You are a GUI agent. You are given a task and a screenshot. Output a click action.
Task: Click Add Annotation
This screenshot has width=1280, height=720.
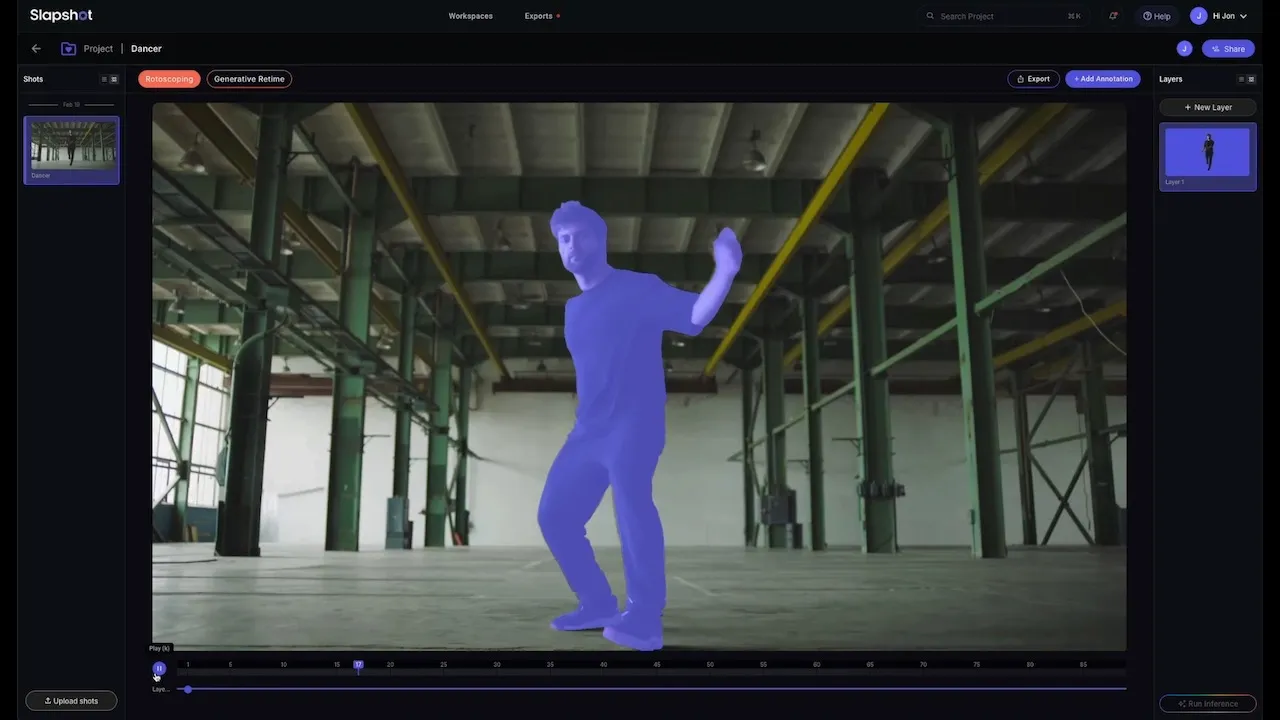coord(1103,79)
